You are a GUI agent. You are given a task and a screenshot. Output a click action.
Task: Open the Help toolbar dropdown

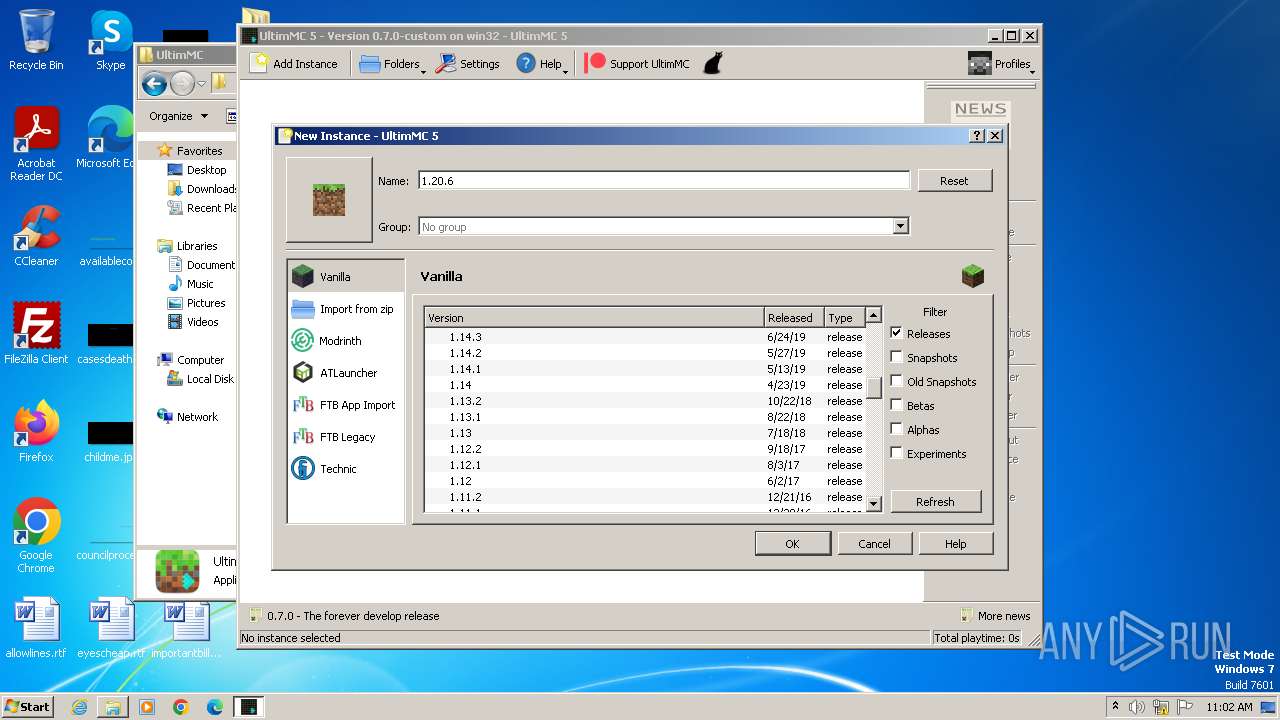(x=541, y=63)
